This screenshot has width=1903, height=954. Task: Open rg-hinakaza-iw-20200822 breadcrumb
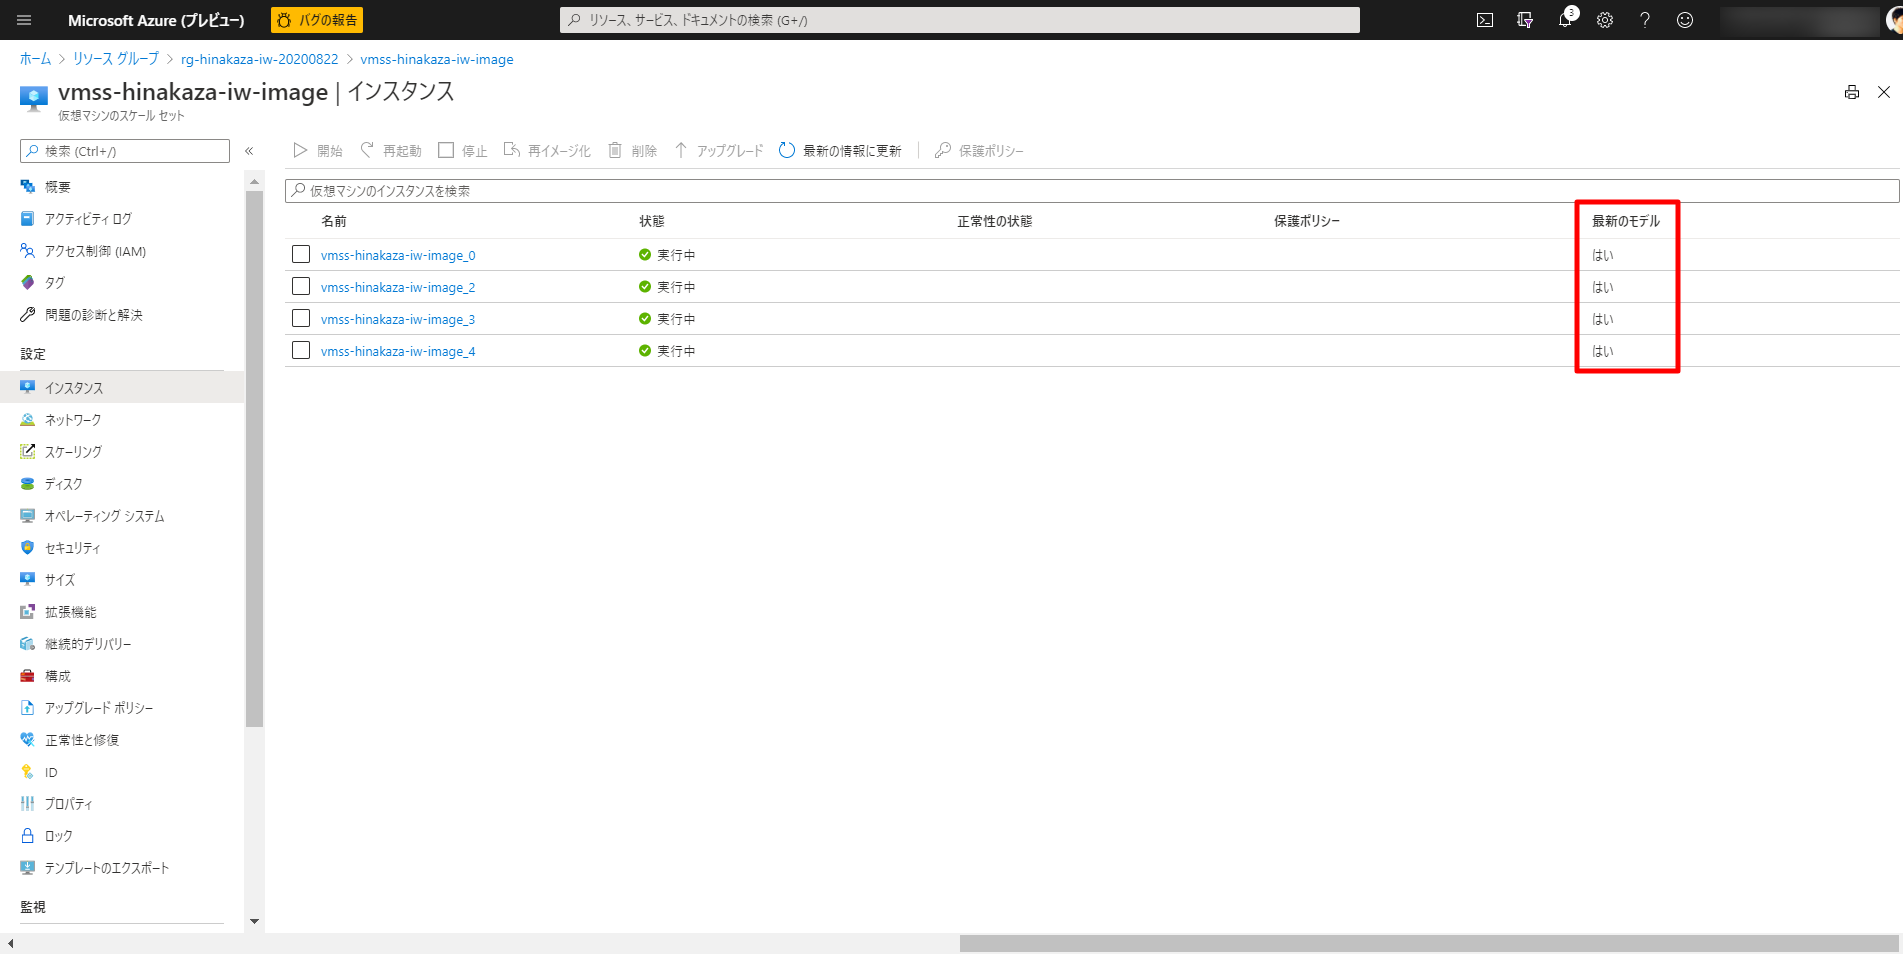coord(260,59)
